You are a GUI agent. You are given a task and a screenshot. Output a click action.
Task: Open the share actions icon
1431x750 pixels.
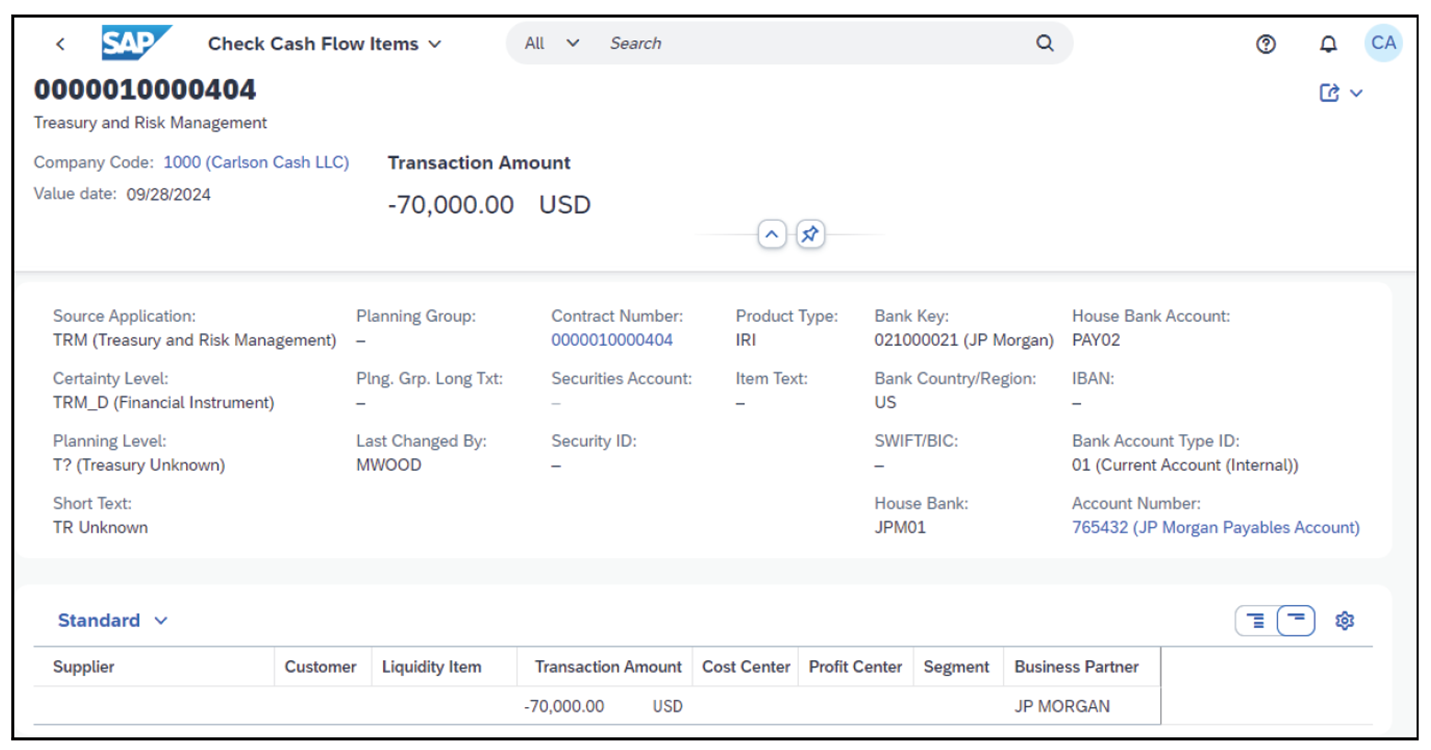coord(1329,92)
